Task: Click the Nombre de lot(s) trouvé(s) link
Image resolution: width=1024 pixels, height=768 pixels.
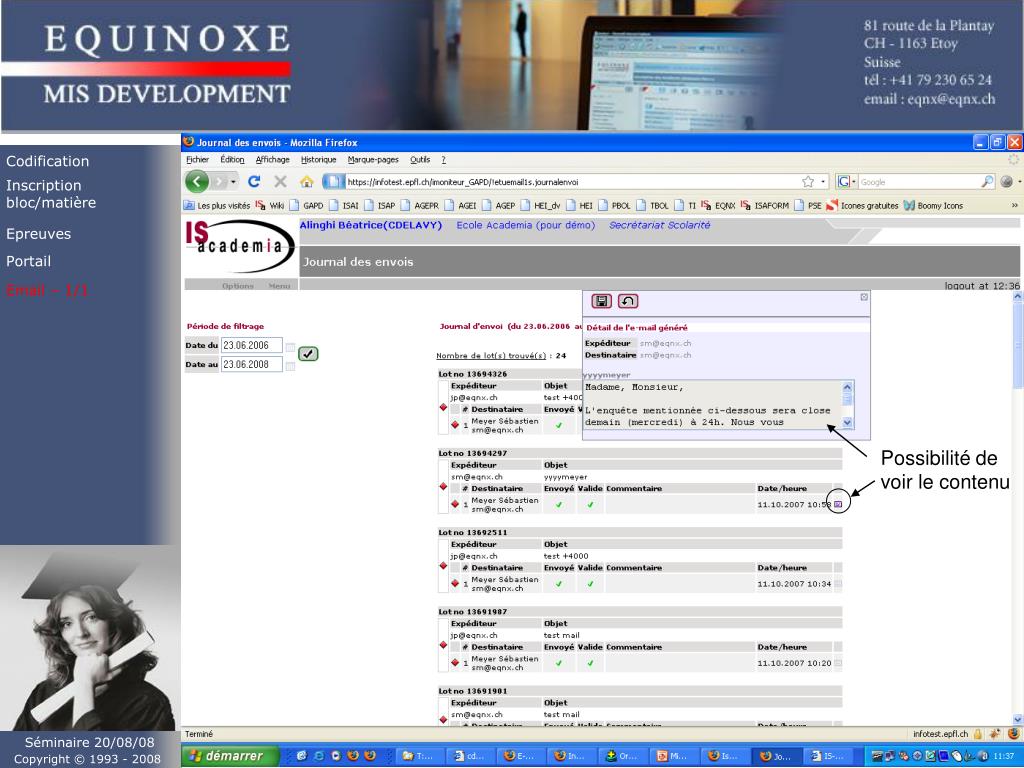Action: coord(491,356)
